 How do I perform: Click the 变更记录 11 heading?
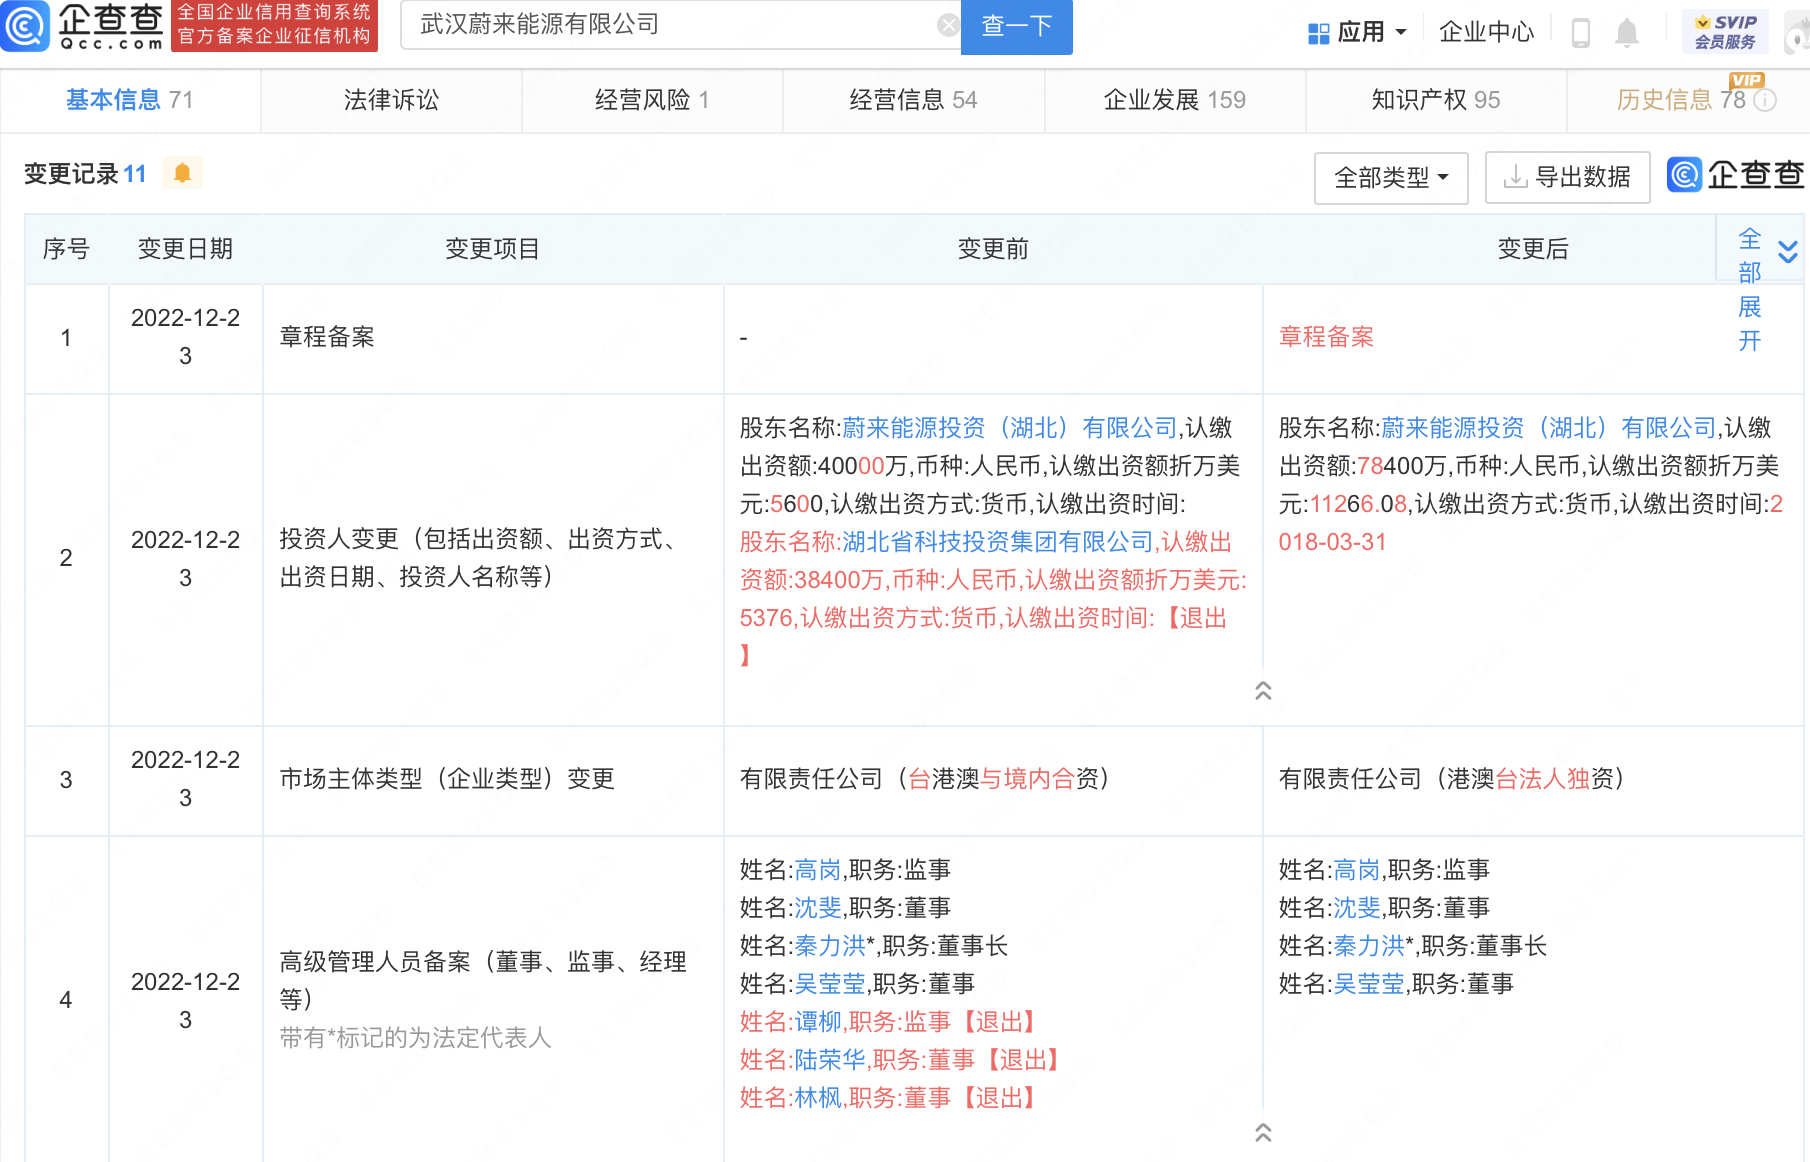point(85,174)
